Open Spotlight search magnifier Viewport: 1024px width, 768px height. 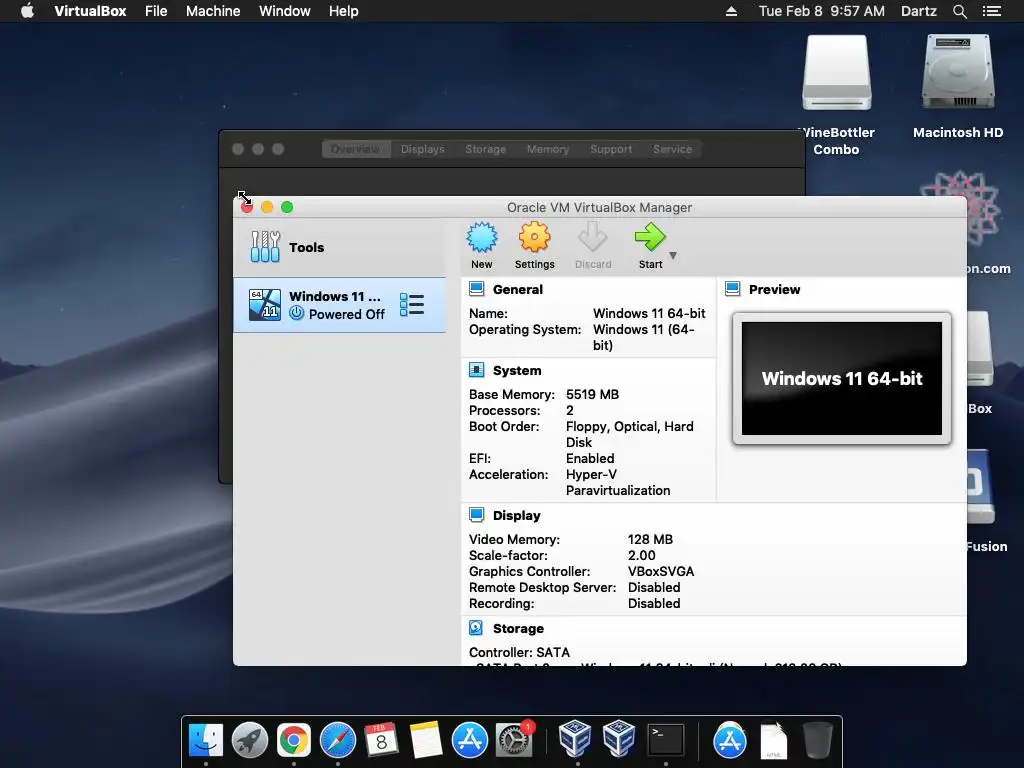pyautogui.click(x=959, y=11)
